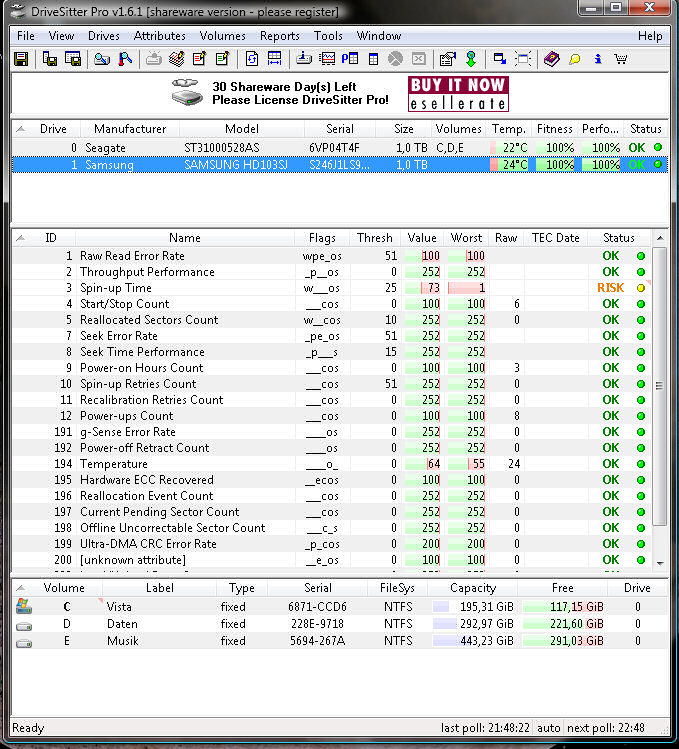Click the 24°C temperature bar of Samsung
679x749 pixels.
tap(509, 165)
